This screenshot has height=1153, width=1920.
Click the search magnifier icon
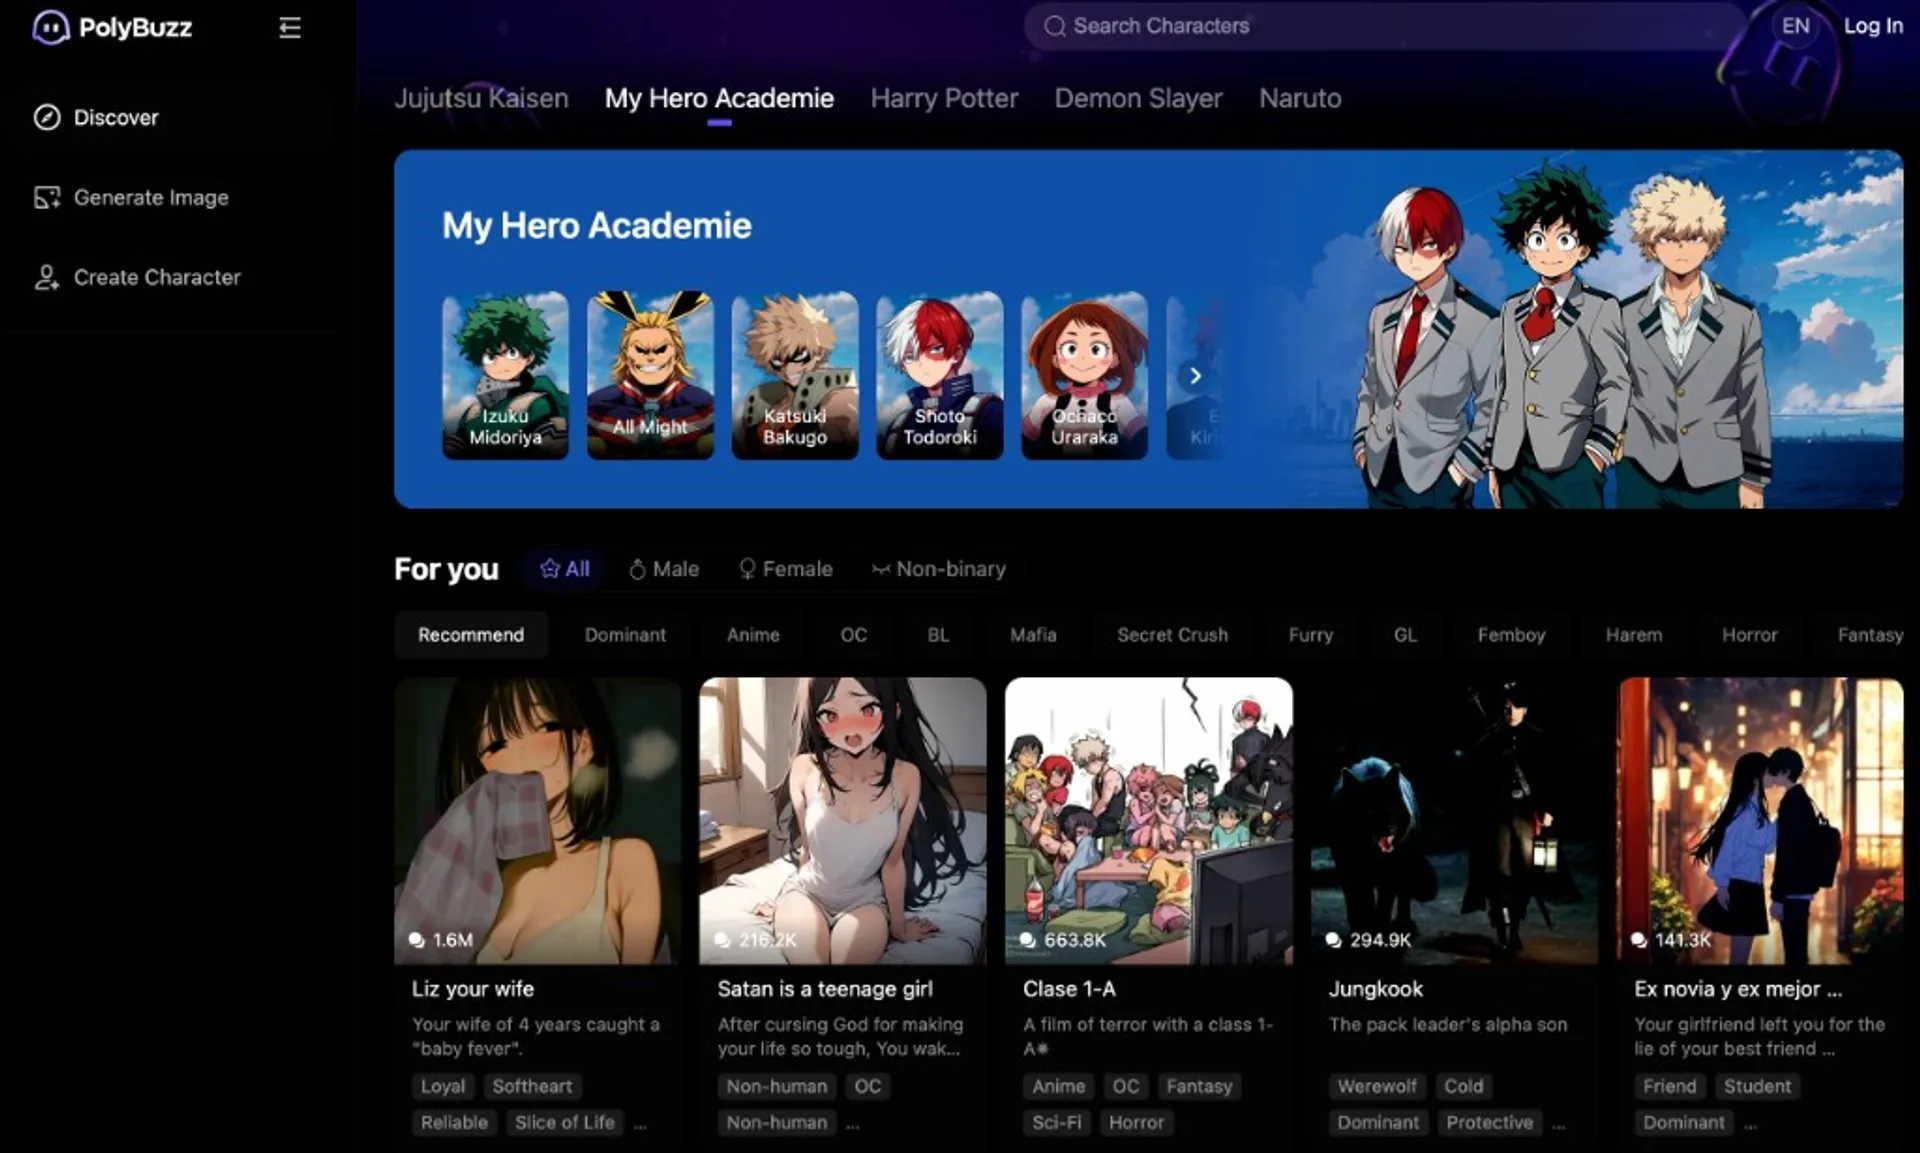[1055, 26]
